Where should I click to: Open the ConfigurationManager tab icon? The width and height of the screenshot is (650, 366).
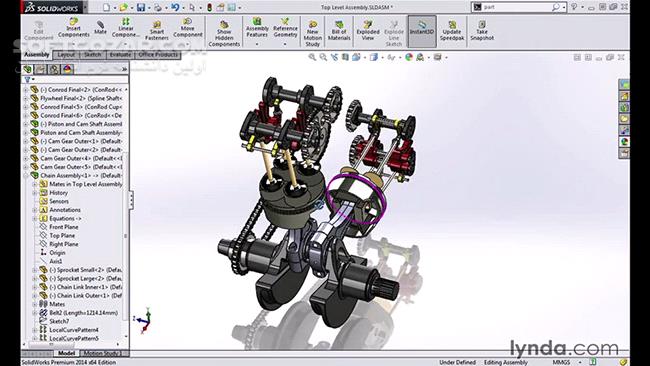[x=54, y=69]
